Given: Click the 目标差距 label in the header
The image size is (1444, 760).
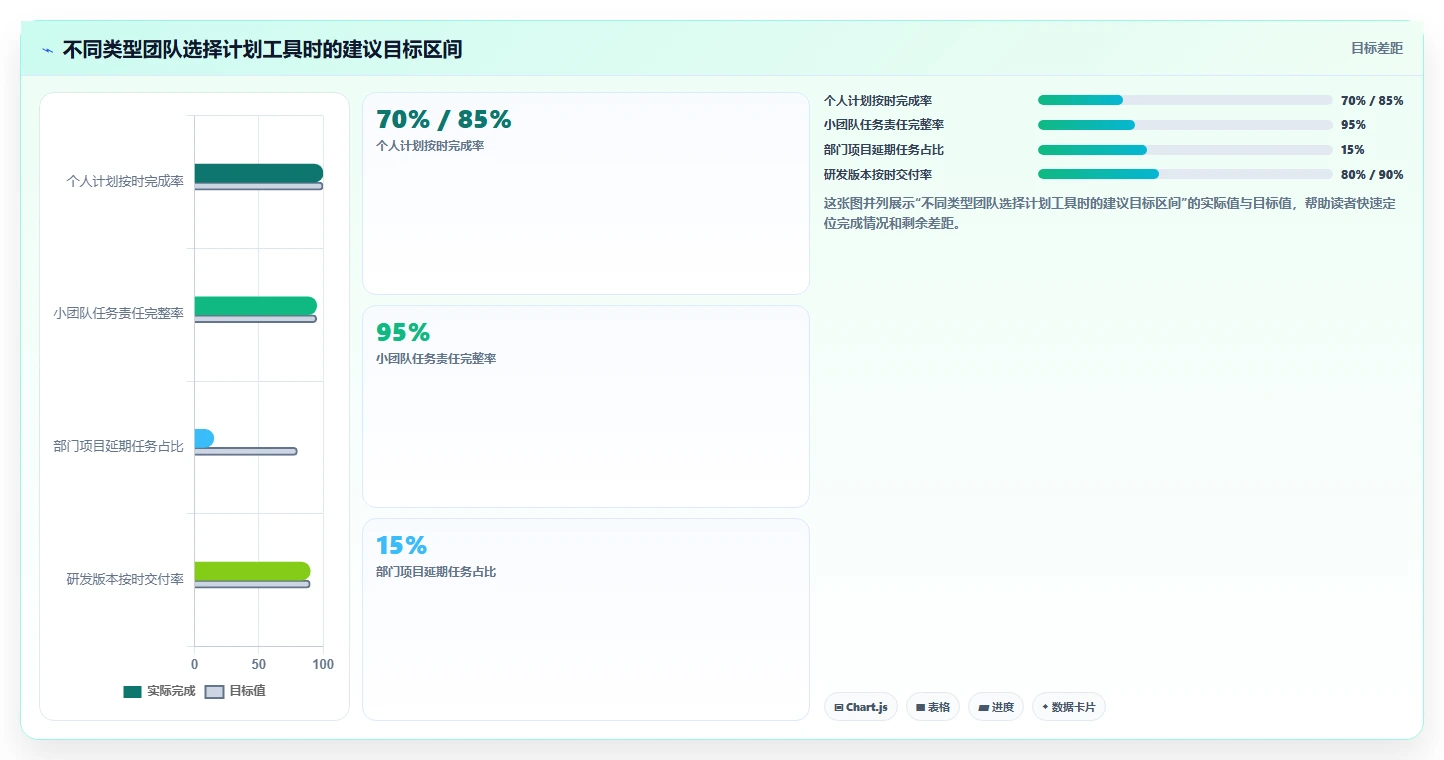Looking at the screenshot, I should point(1377,48).
